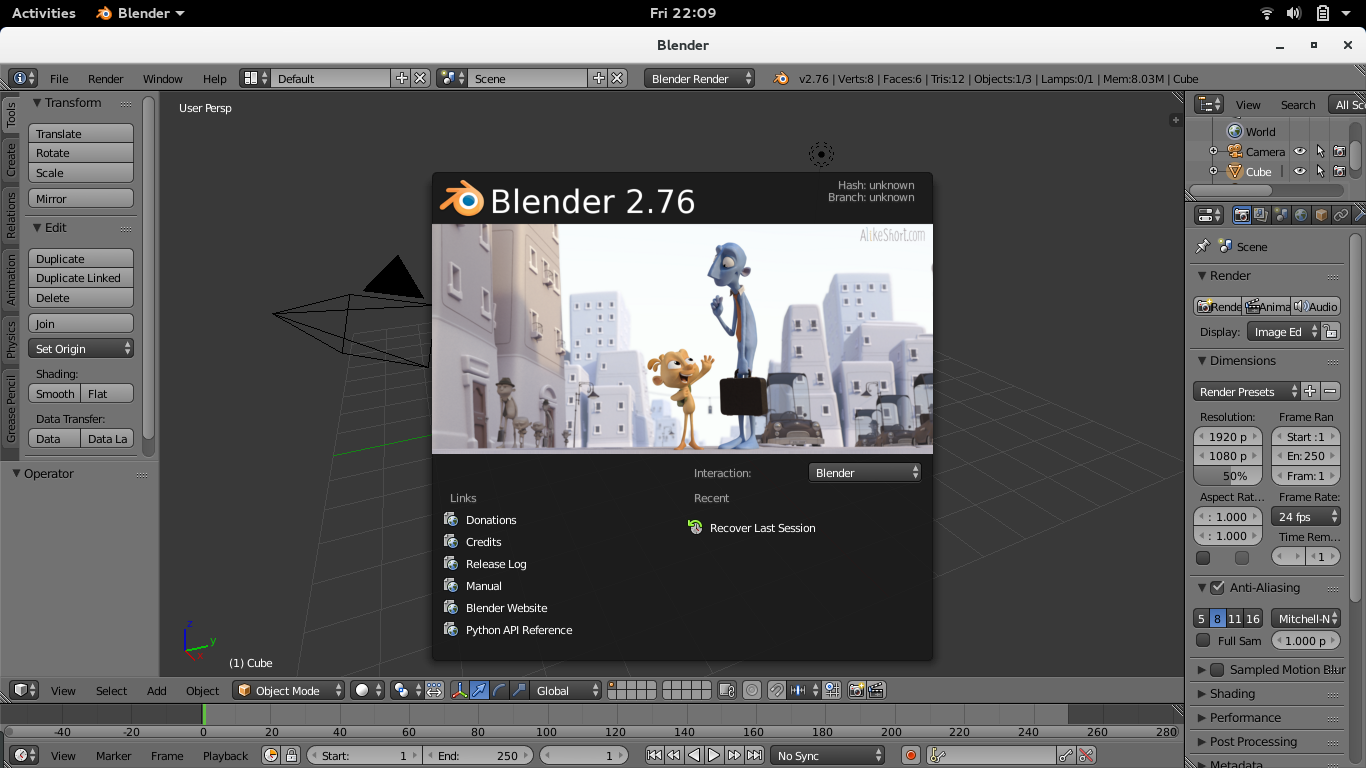Apply Smooth shading
The image size is (1366, 768).
[x=55, y=394]
